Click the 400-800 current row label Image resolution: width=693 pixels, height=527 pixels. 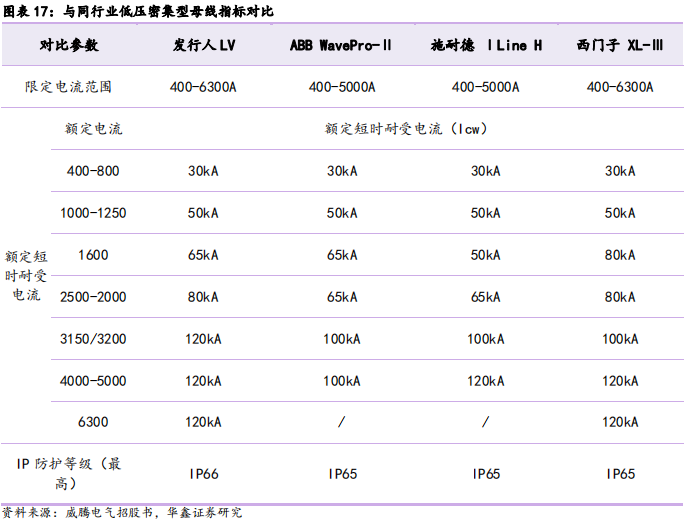[93, 171]
